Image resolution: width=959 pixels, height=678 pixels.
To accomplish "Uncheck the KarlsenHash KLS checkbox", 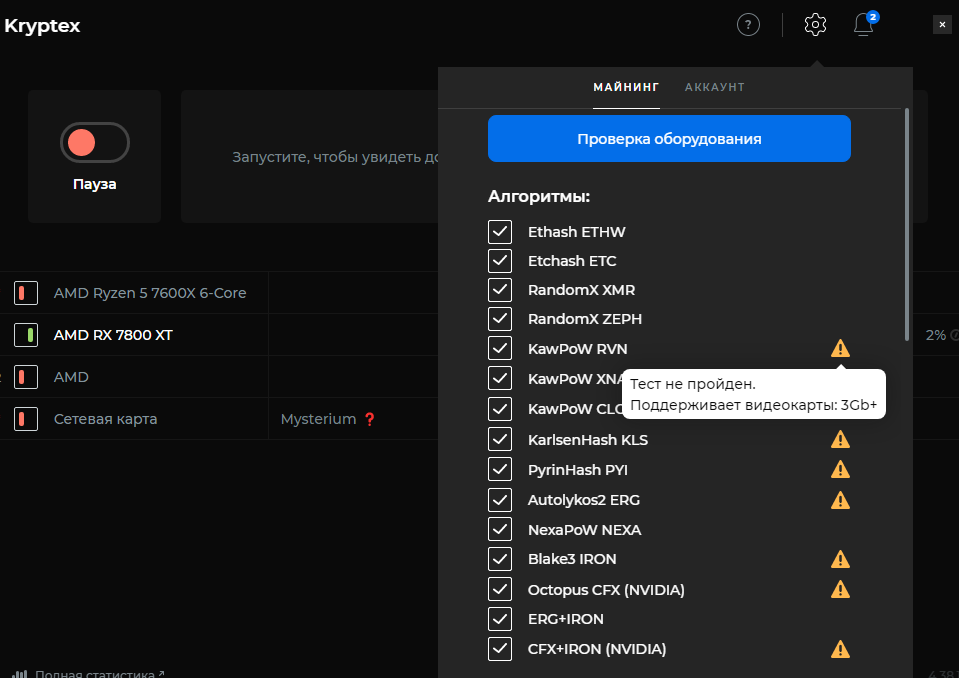I will point(500,439).
